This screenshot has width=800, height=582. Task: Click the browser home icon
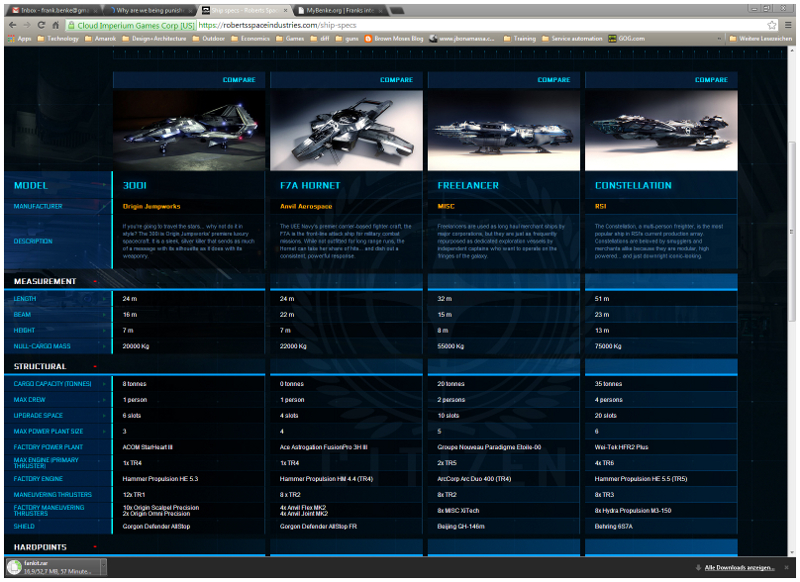(55, 24)
